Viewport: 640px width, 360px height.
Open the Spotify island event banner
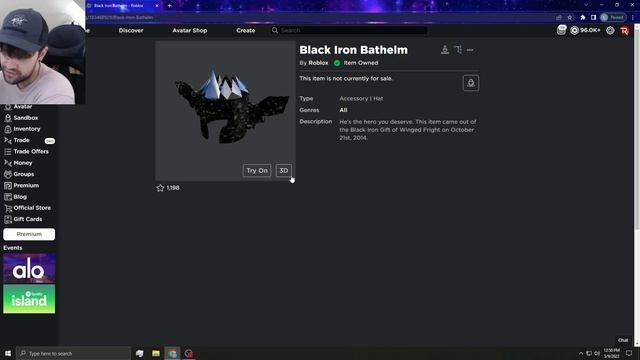[29, 299]
